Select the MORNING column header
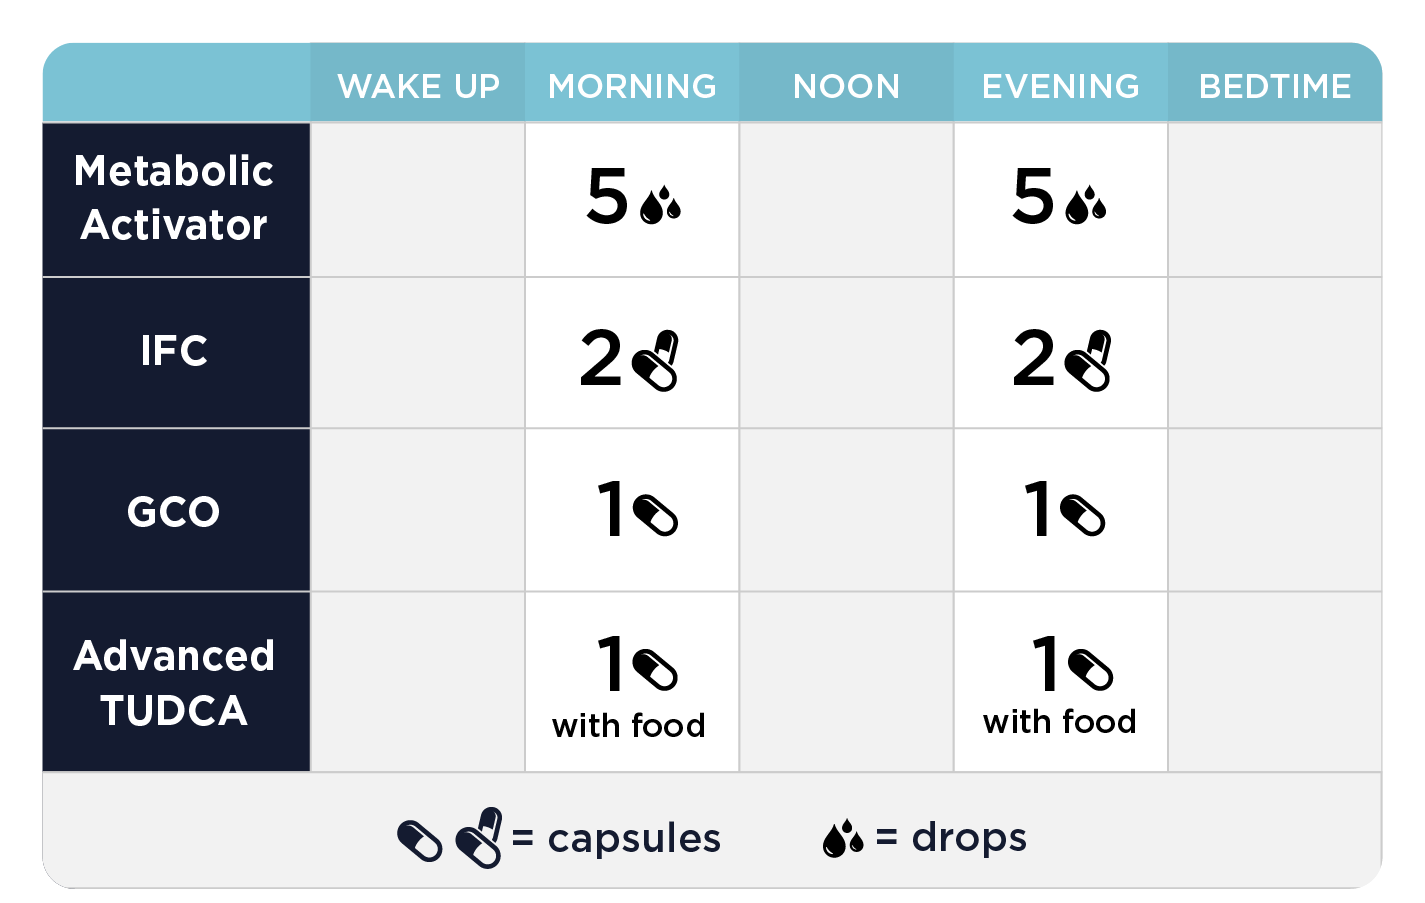 pos(632,86)
